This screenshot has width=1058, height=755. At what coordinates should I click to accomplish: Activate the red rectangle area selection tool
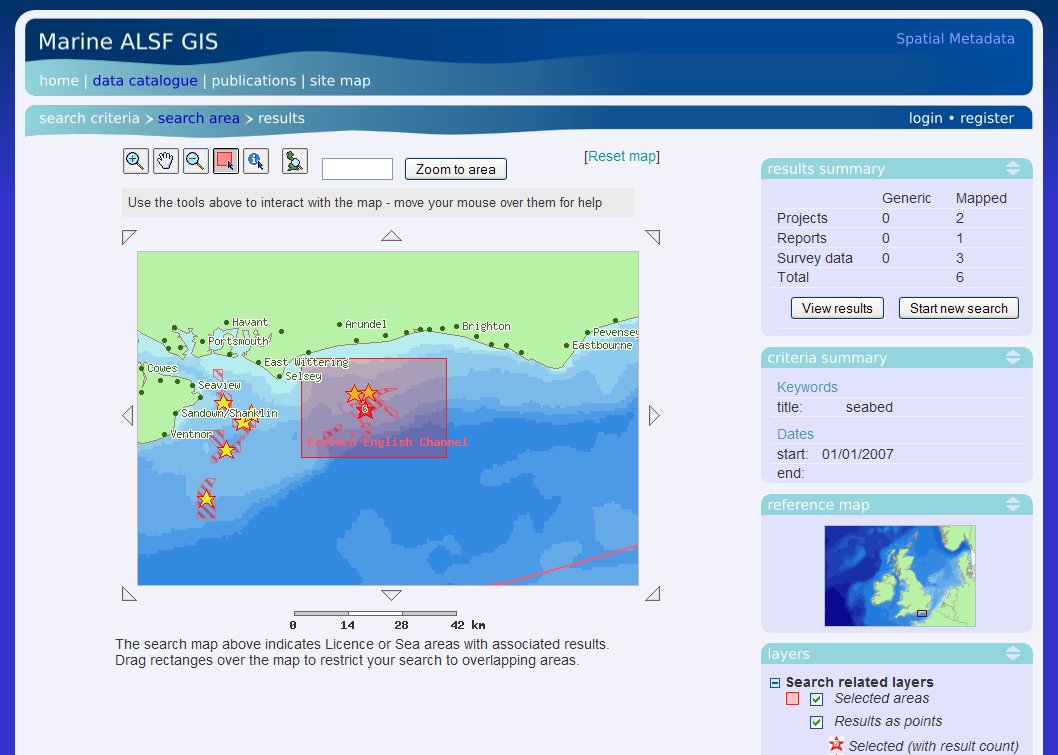pos(225,161)
